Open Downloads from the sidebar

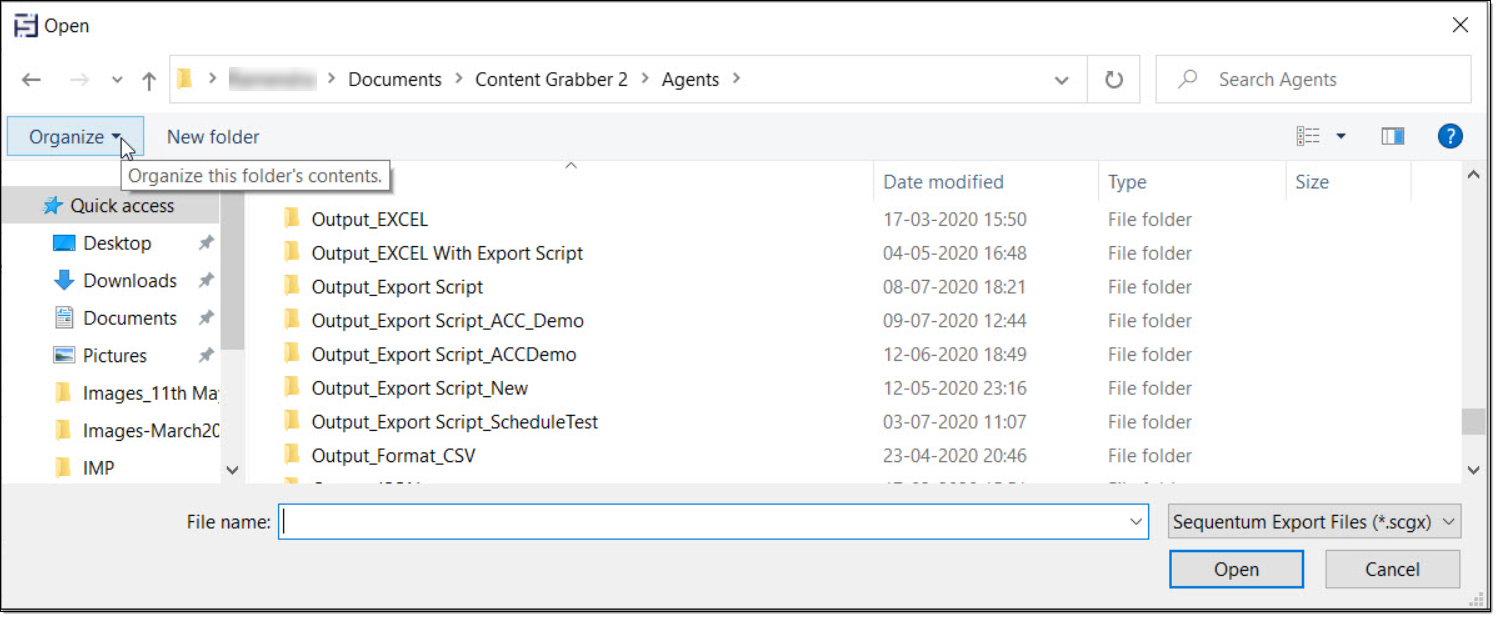pos(129,281)
